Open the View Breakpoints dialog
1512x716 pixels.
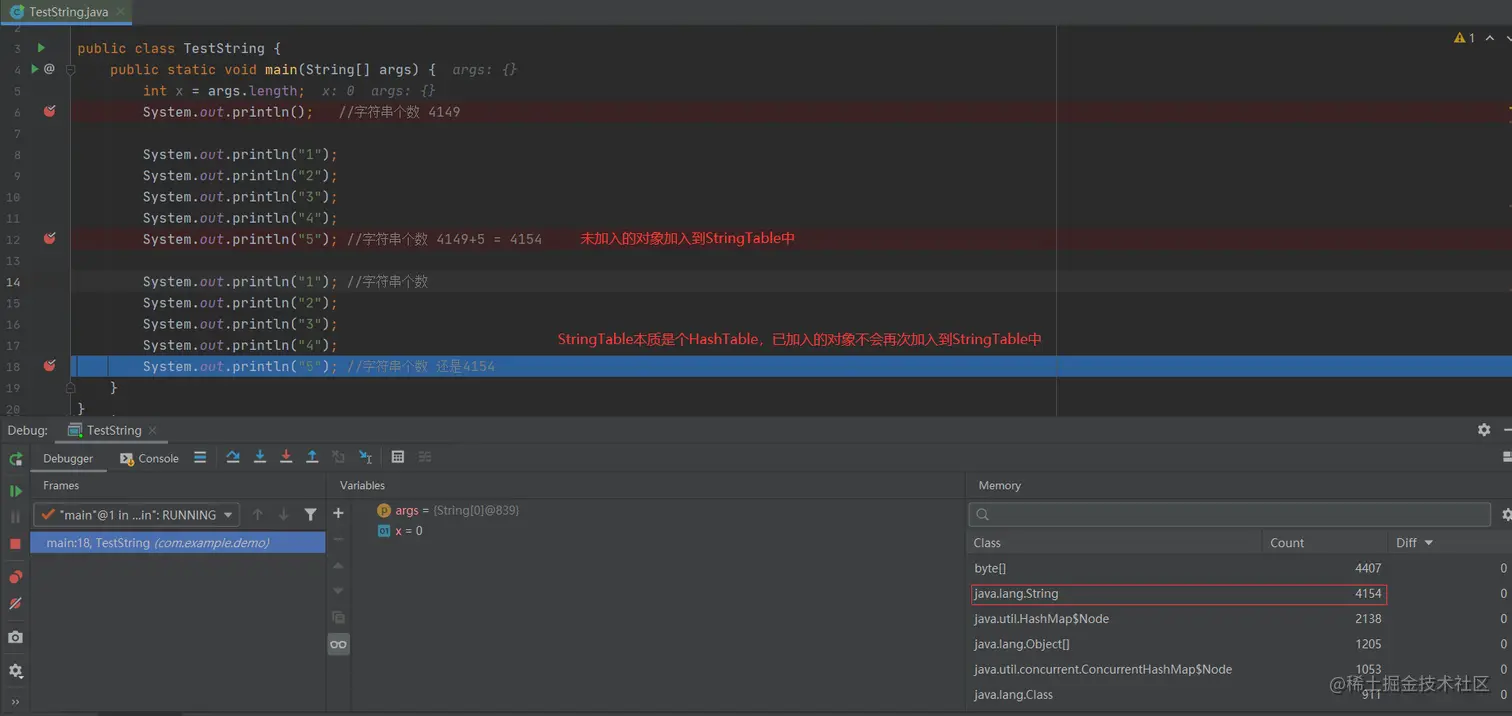click(x=16, y=577)
